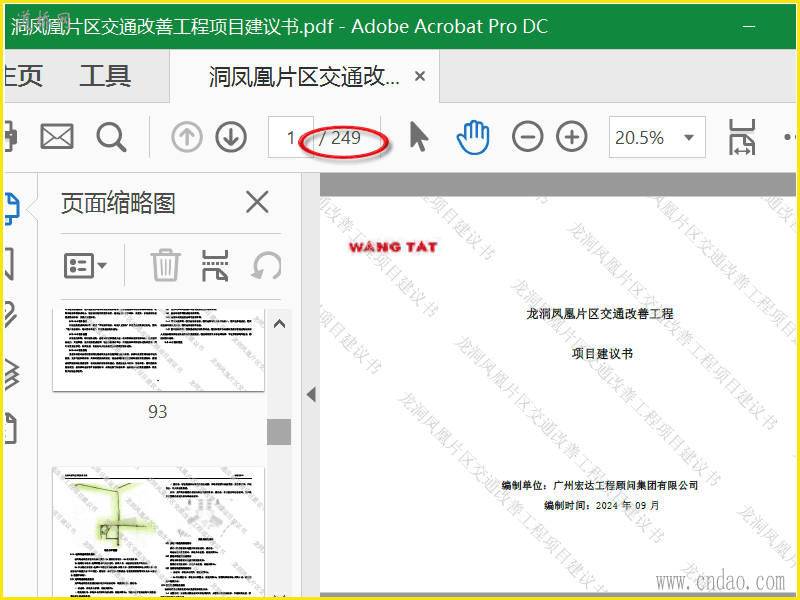Click the 编制时间: 2024 年 09 月 text

point(602,505)
